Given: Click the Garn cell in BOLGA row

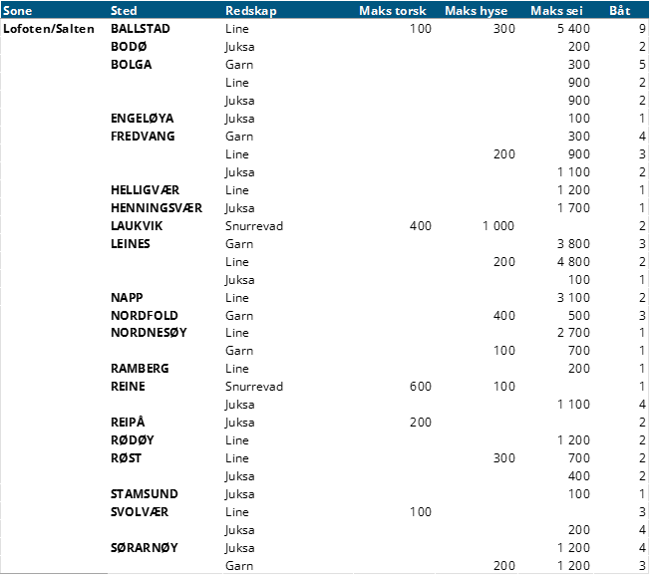Looking at the screenshot, I should [239, 64].
